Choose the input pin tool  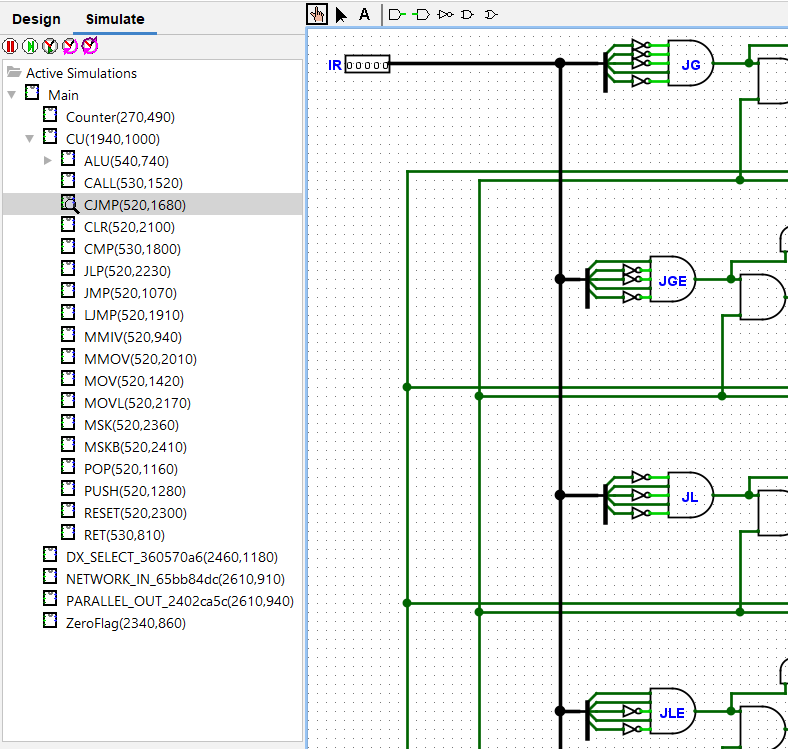(x=397, y=14)
